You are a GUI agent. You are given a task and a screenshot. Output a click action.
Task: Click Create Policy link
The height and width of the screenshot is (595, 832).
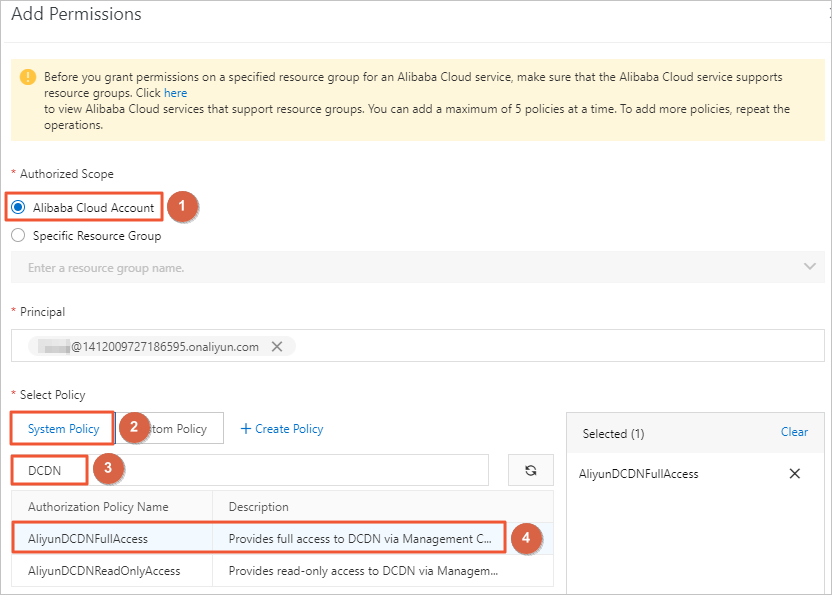(289, 429)
